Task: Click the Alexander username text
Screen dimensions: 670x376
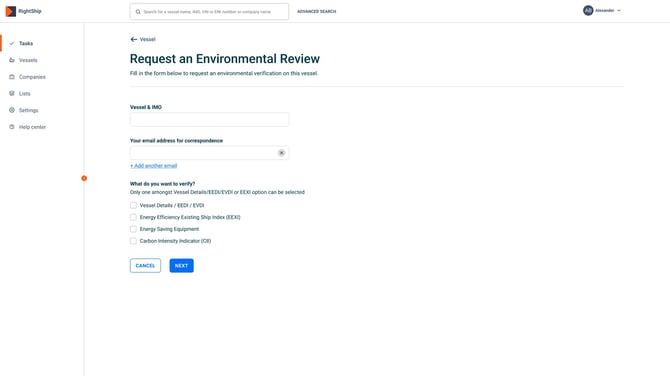Action: (605, 10)
